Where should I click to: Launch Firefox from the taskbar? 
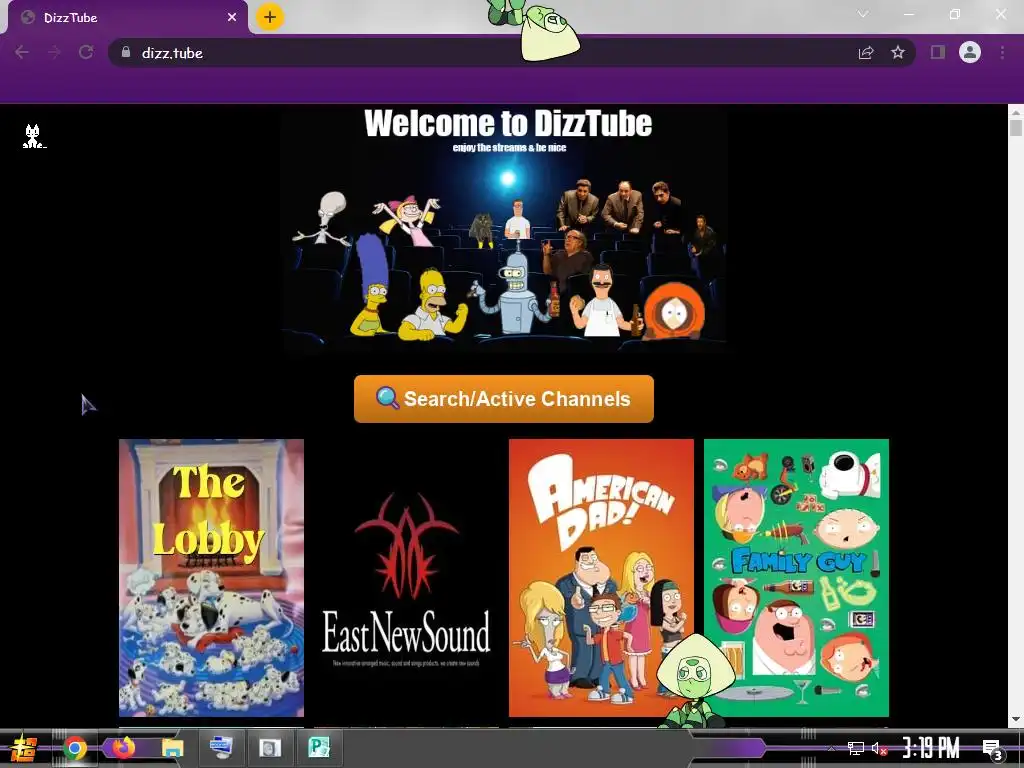point(123,748)
